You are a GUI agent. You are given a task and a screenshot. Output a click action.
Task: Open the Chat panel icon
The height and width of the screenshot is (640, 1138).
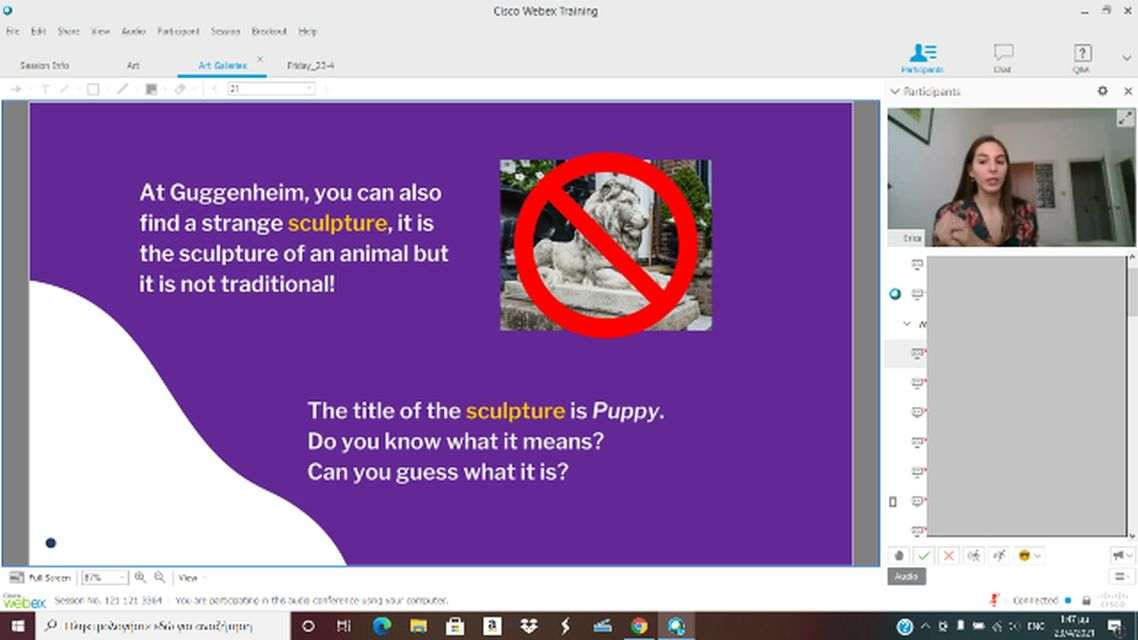click(1003, 57)
